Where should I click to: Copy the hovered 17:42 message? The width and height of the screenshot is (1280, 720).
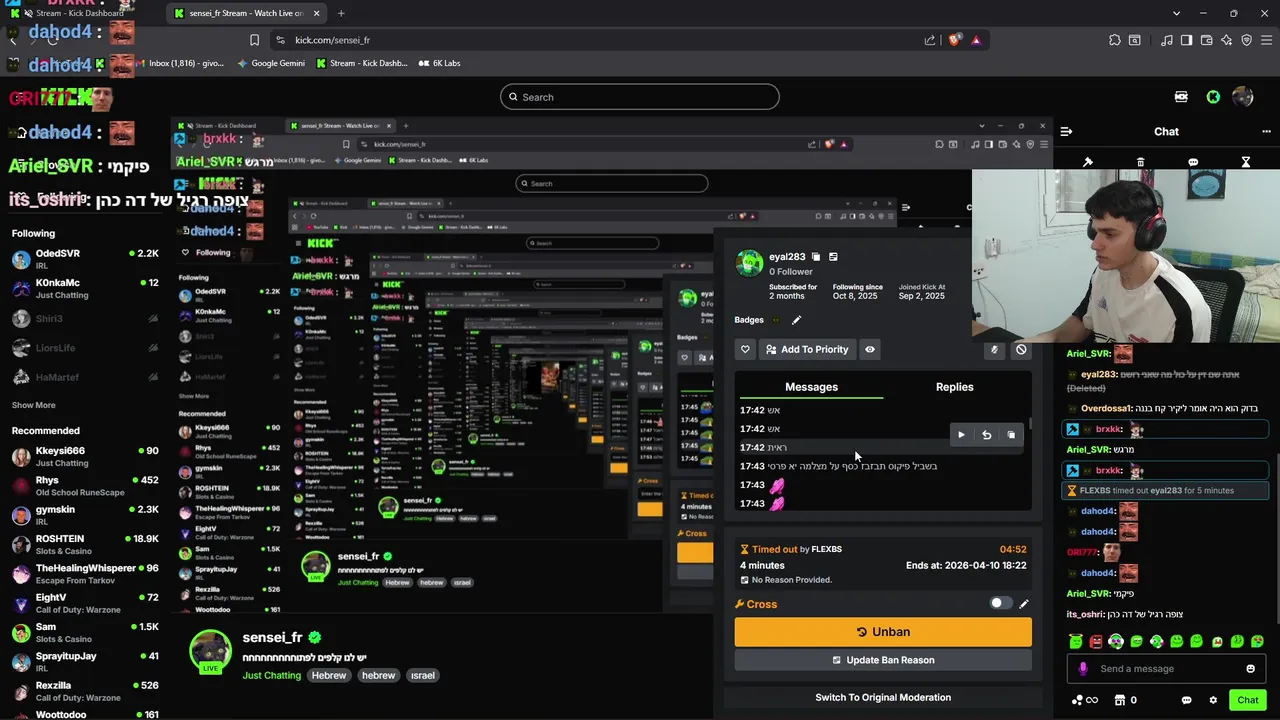tap(1011, 435)
